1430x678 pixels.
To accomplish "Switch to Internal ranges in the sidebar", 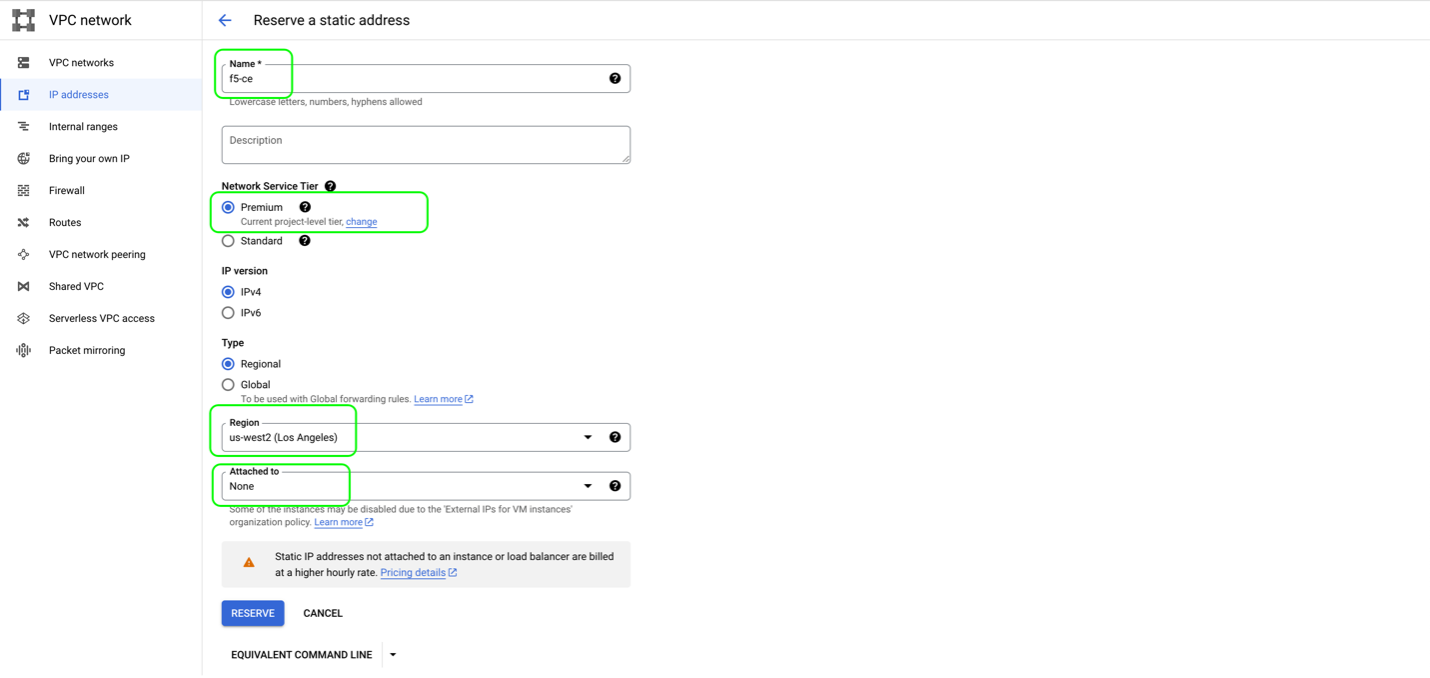I will click(x=22, y=126).
